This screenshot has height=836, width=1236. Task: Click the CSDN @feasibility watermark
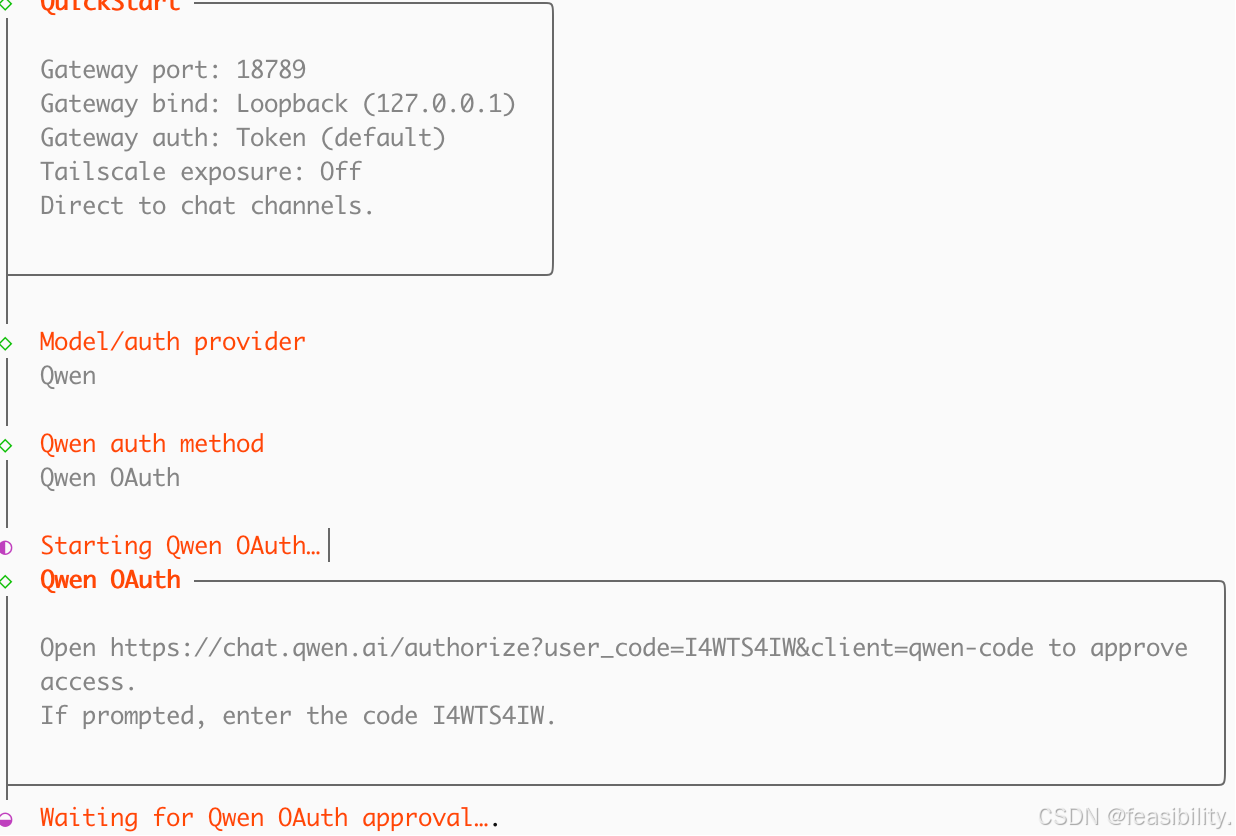point(1134,817)
